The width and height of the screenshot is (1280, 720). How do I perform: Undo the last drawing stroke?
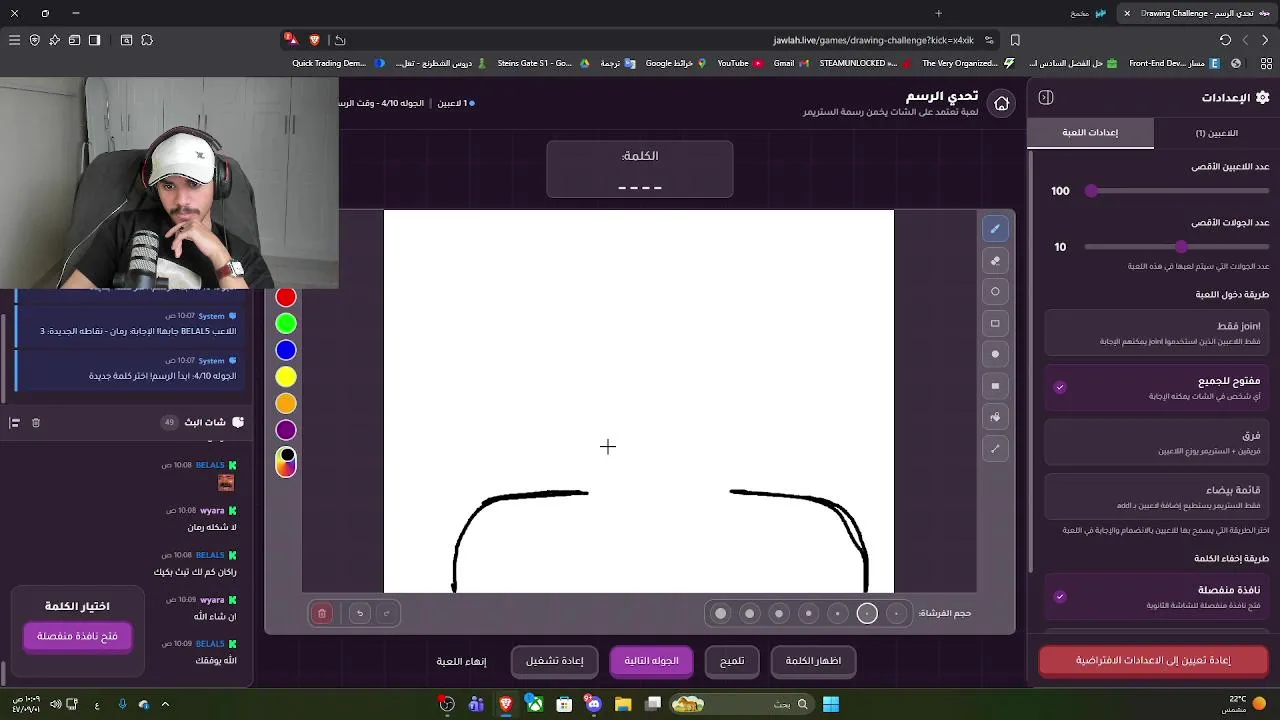pyautogui.click(x=360, y=613)
